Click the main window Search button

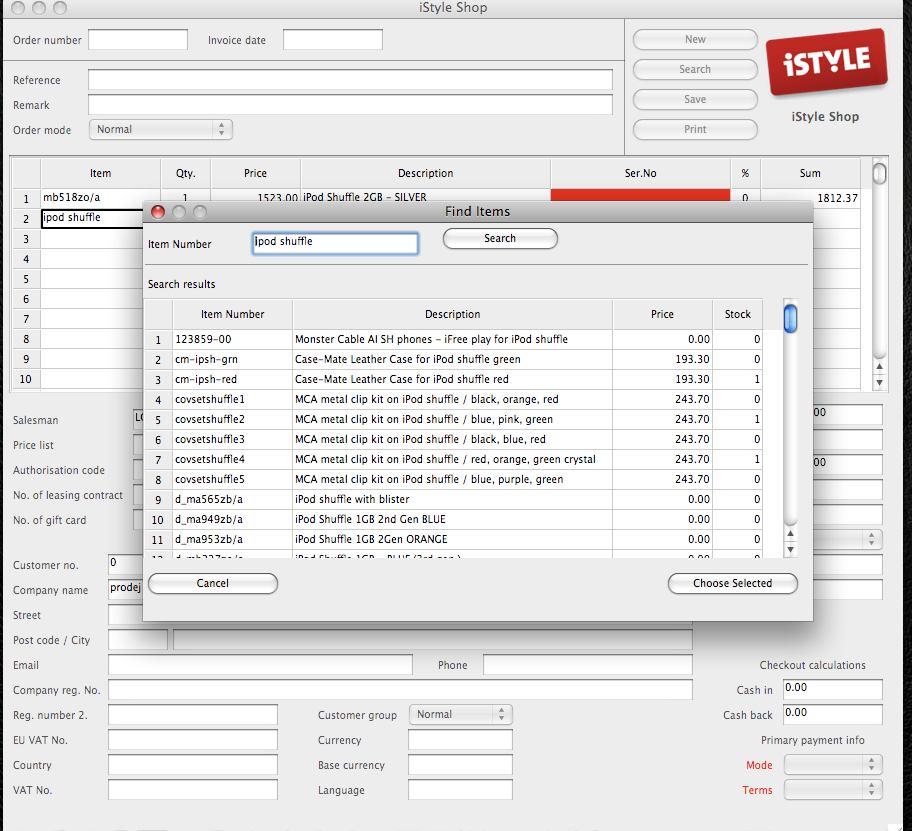coord(695,70)
